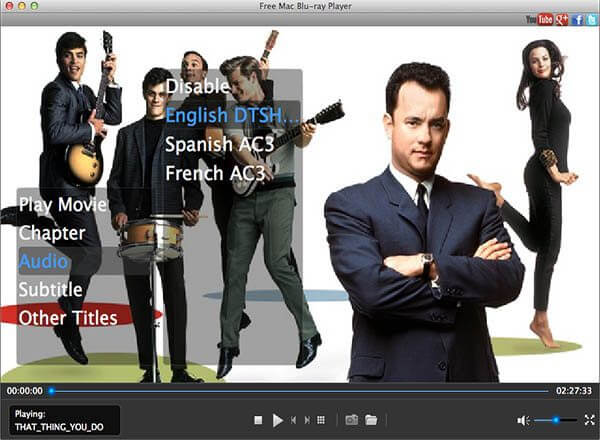
Task: Switch audio to French AC3
Action: pos(215,173)
